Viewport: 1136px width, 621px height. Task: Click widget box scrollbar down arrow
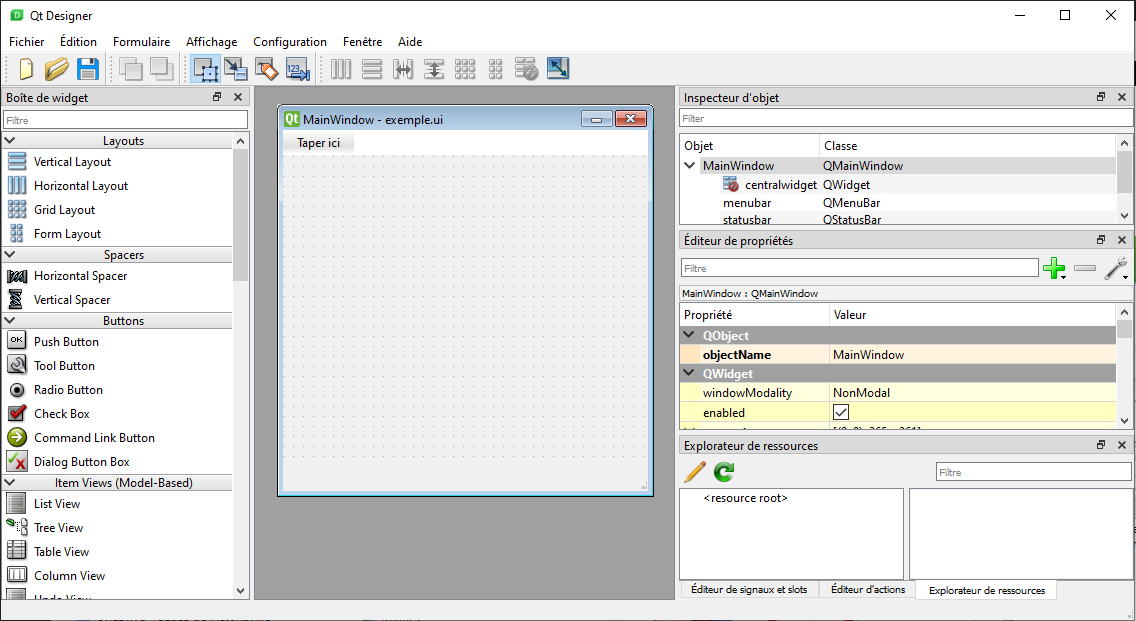[241, 591]
